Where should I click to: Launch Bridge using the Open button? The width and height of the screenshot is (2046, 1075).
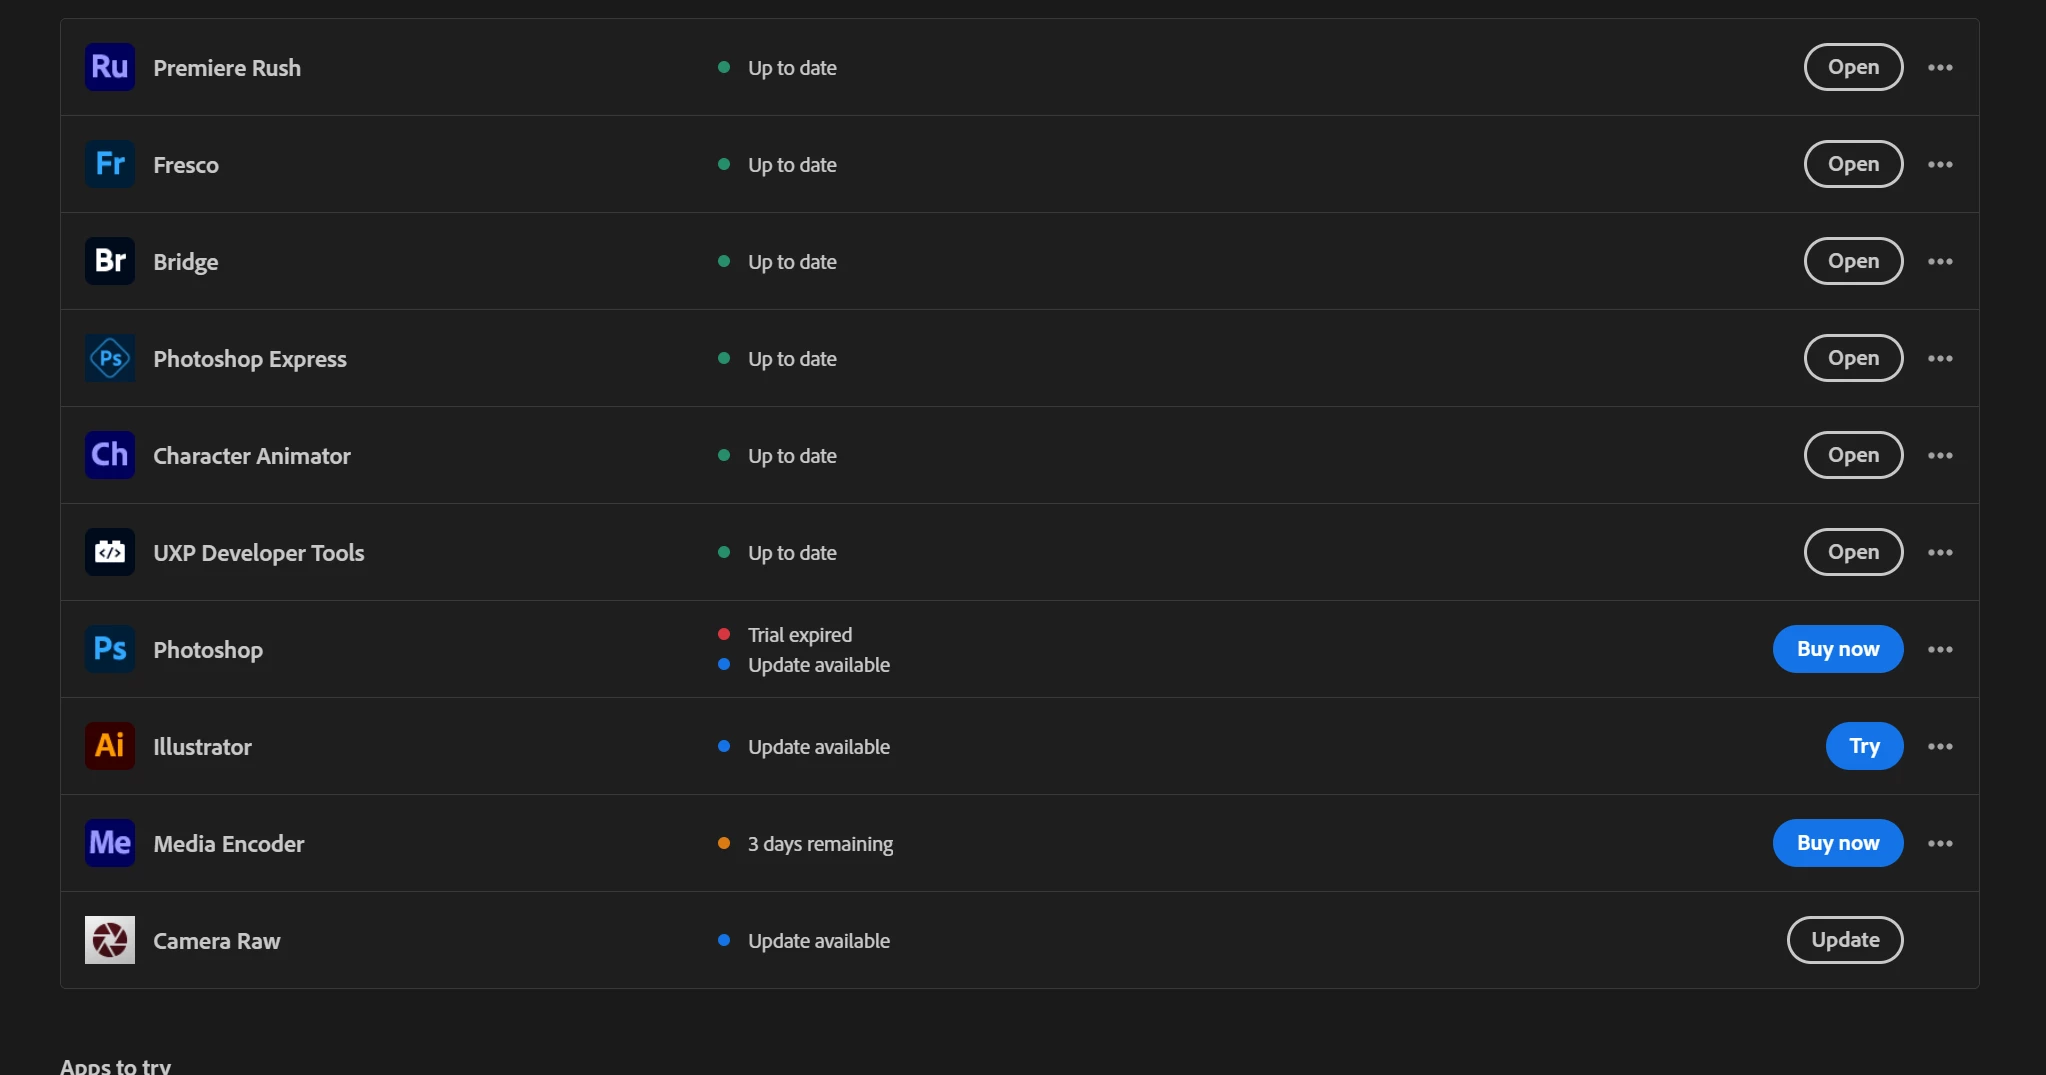click(1853, 261)
